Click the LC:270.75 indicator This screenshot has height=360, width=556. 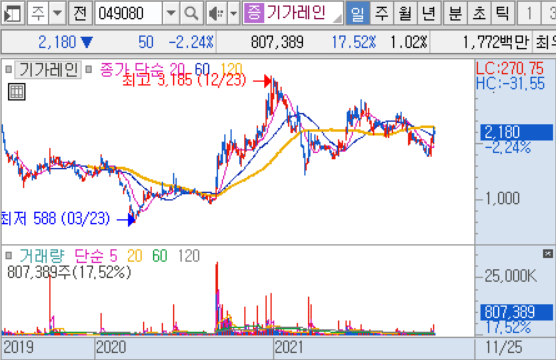(x=510, y=68)
